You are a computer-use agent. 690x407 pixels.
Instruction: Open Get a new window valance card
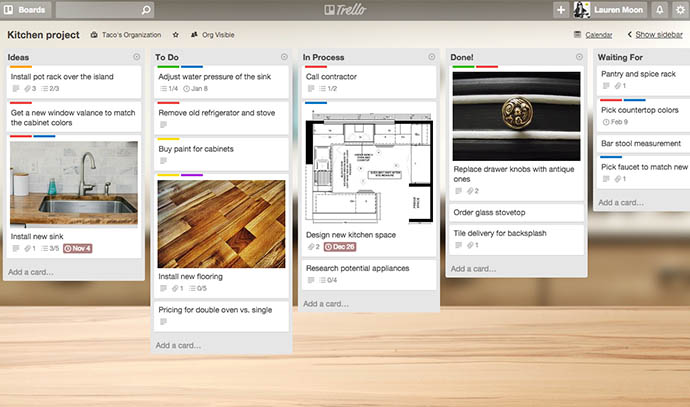click(x=74, y=117)
